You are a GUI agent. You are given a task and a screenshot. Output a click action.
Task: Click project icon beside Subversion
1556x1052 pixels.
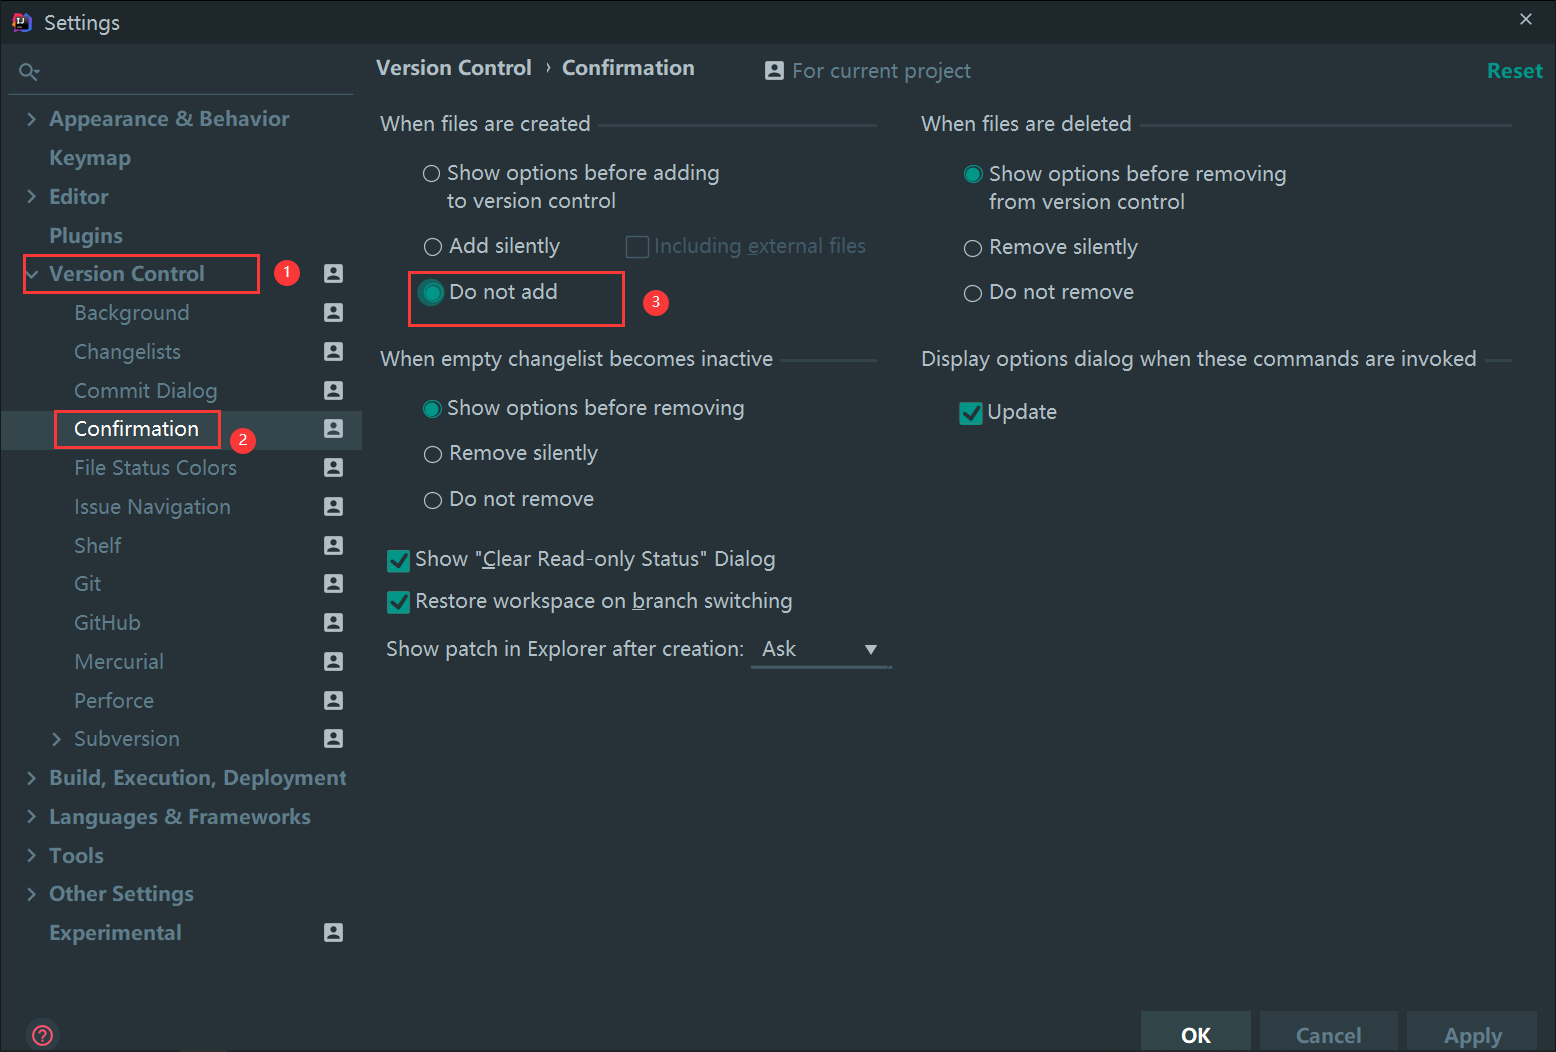tap(333, 739)
